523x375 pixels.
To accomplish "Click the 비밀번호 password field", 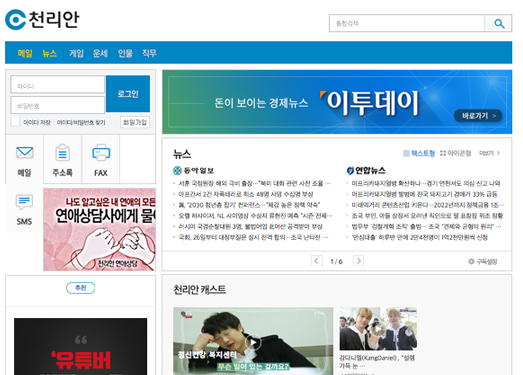I will click(x=58, y=105).
